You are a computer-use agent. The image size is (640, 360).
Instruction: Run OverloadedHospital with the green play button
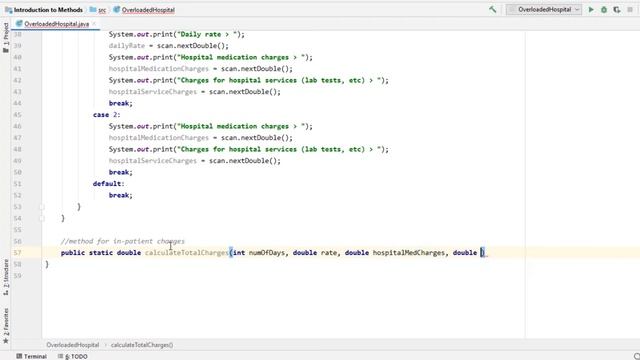click(x=591, y=9)
